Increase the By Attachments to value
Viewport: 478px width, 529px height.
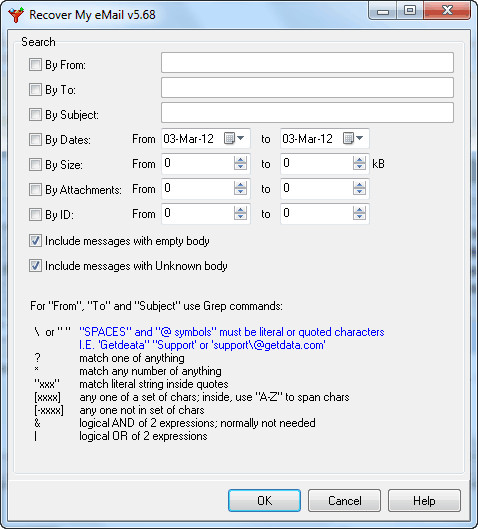(x=359, y=185)
